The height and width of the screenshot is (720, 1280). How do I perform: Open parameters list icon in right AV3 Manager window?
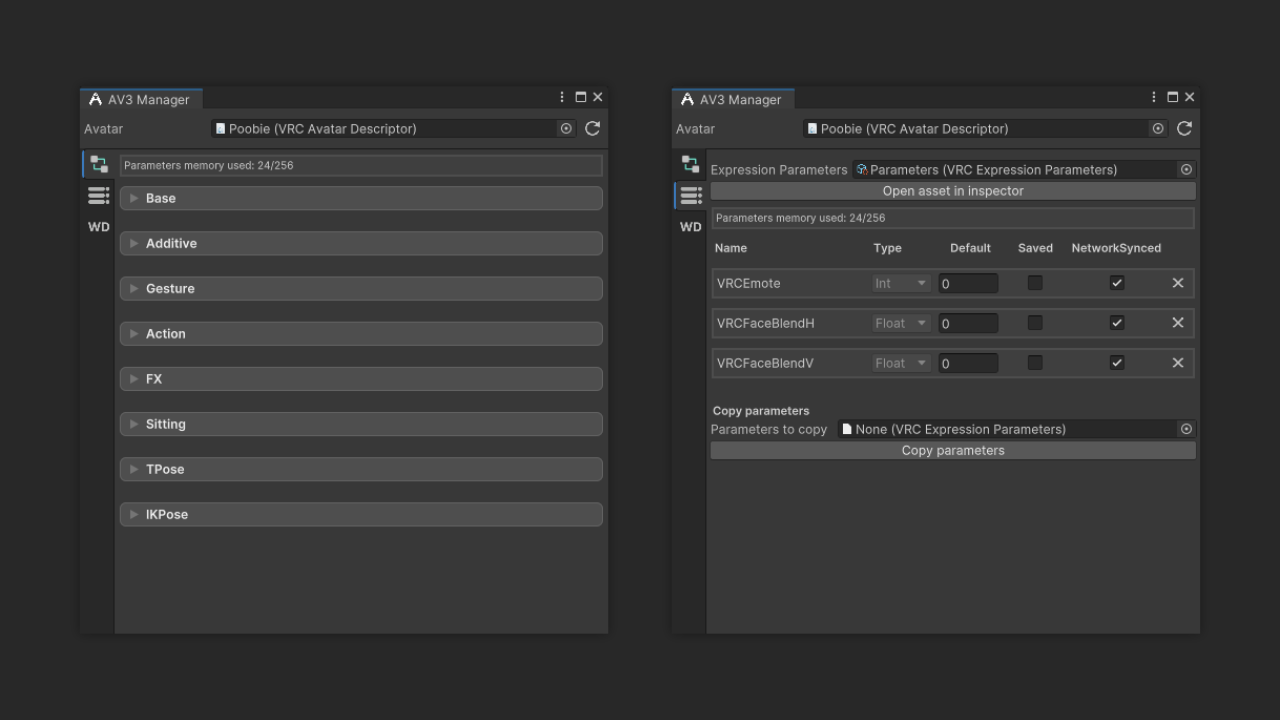coord(690,195)
